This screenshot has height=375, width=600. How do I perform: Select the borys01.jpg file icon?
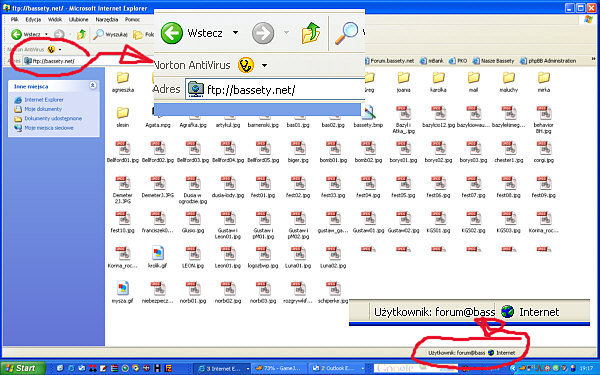coord(403,148)
